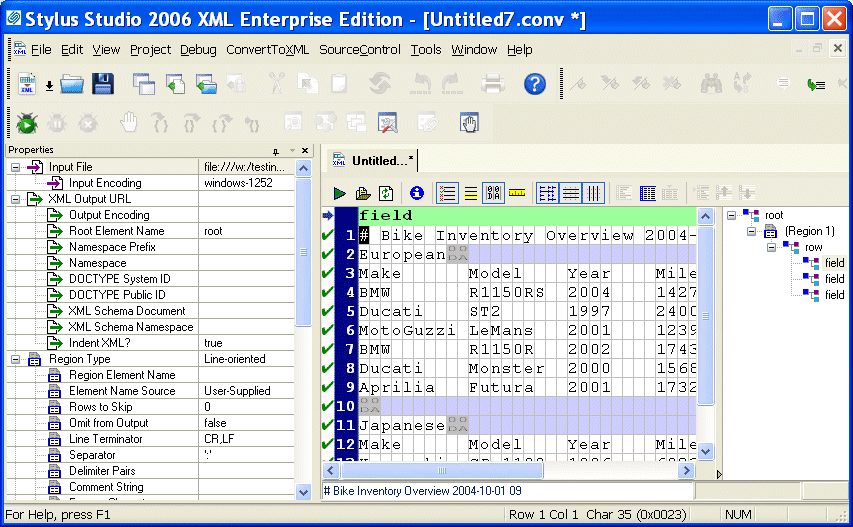Image resolution: width=853 pixels, height=527 pixels.
Task: Click the blue info circle icon
Action: pyautogui.click(x=417, y=193)
